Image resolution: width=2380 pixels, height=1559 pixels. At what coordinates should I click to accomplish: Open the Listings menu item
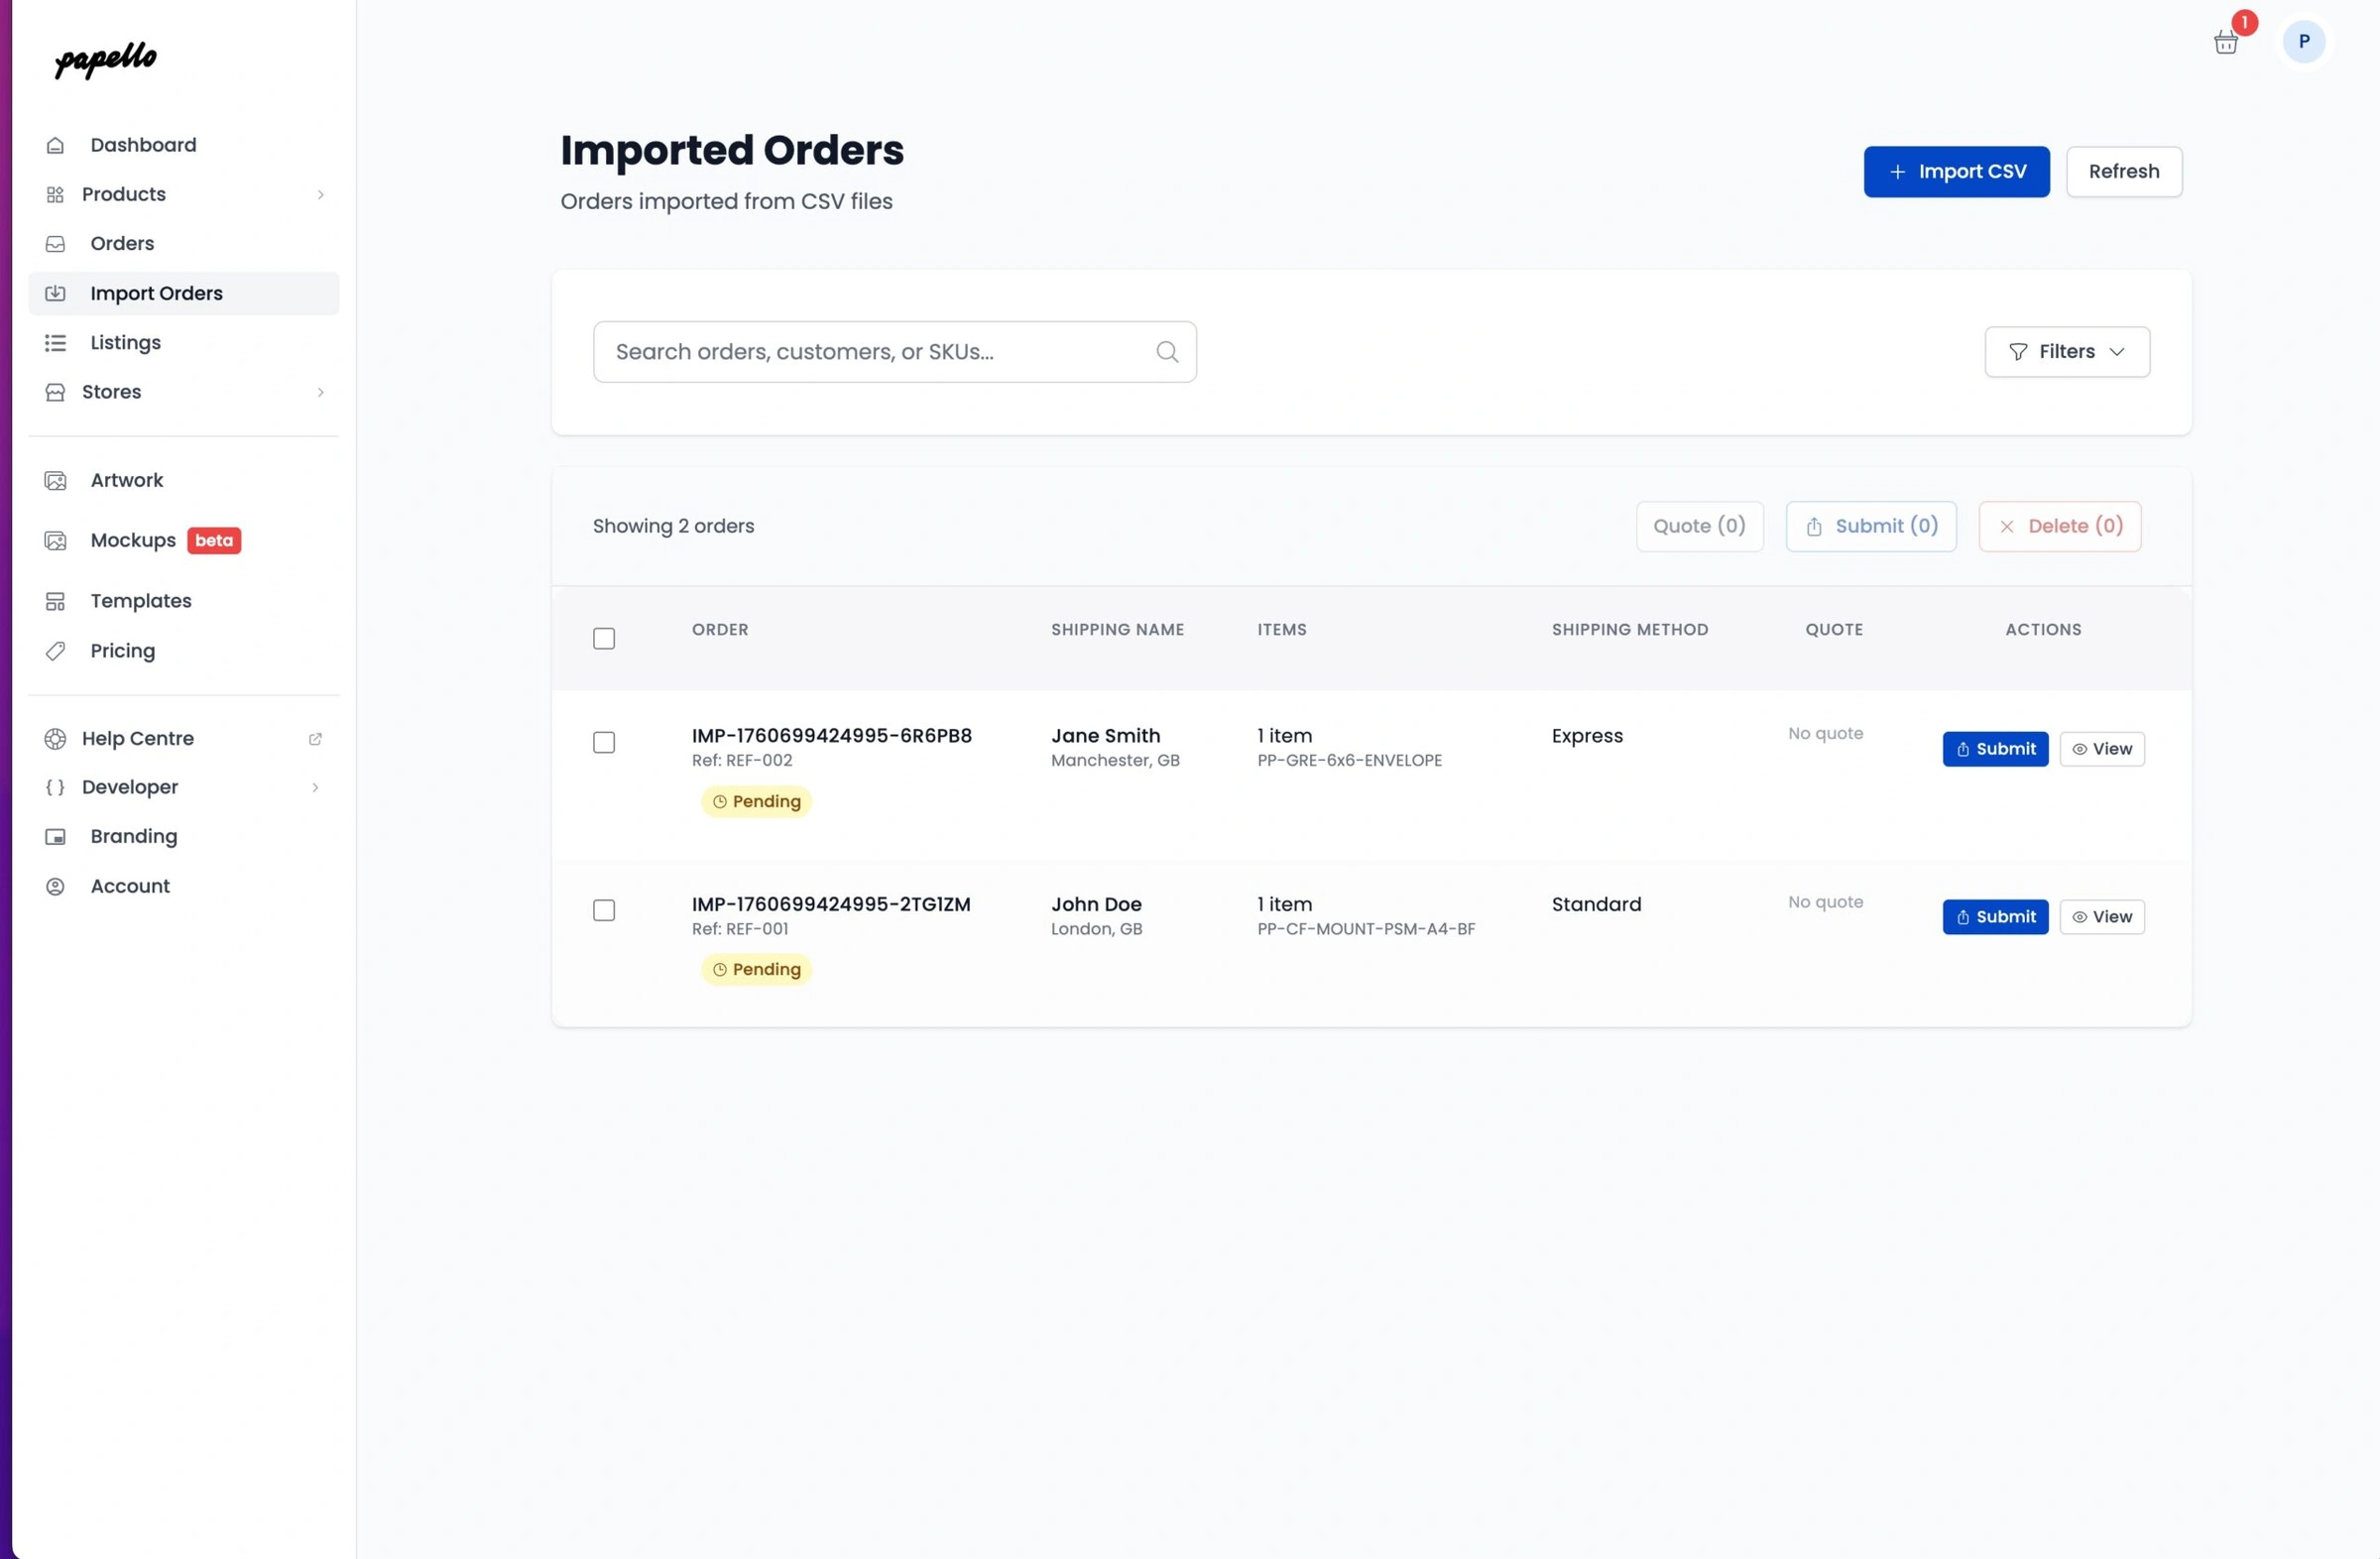point(125,343)
